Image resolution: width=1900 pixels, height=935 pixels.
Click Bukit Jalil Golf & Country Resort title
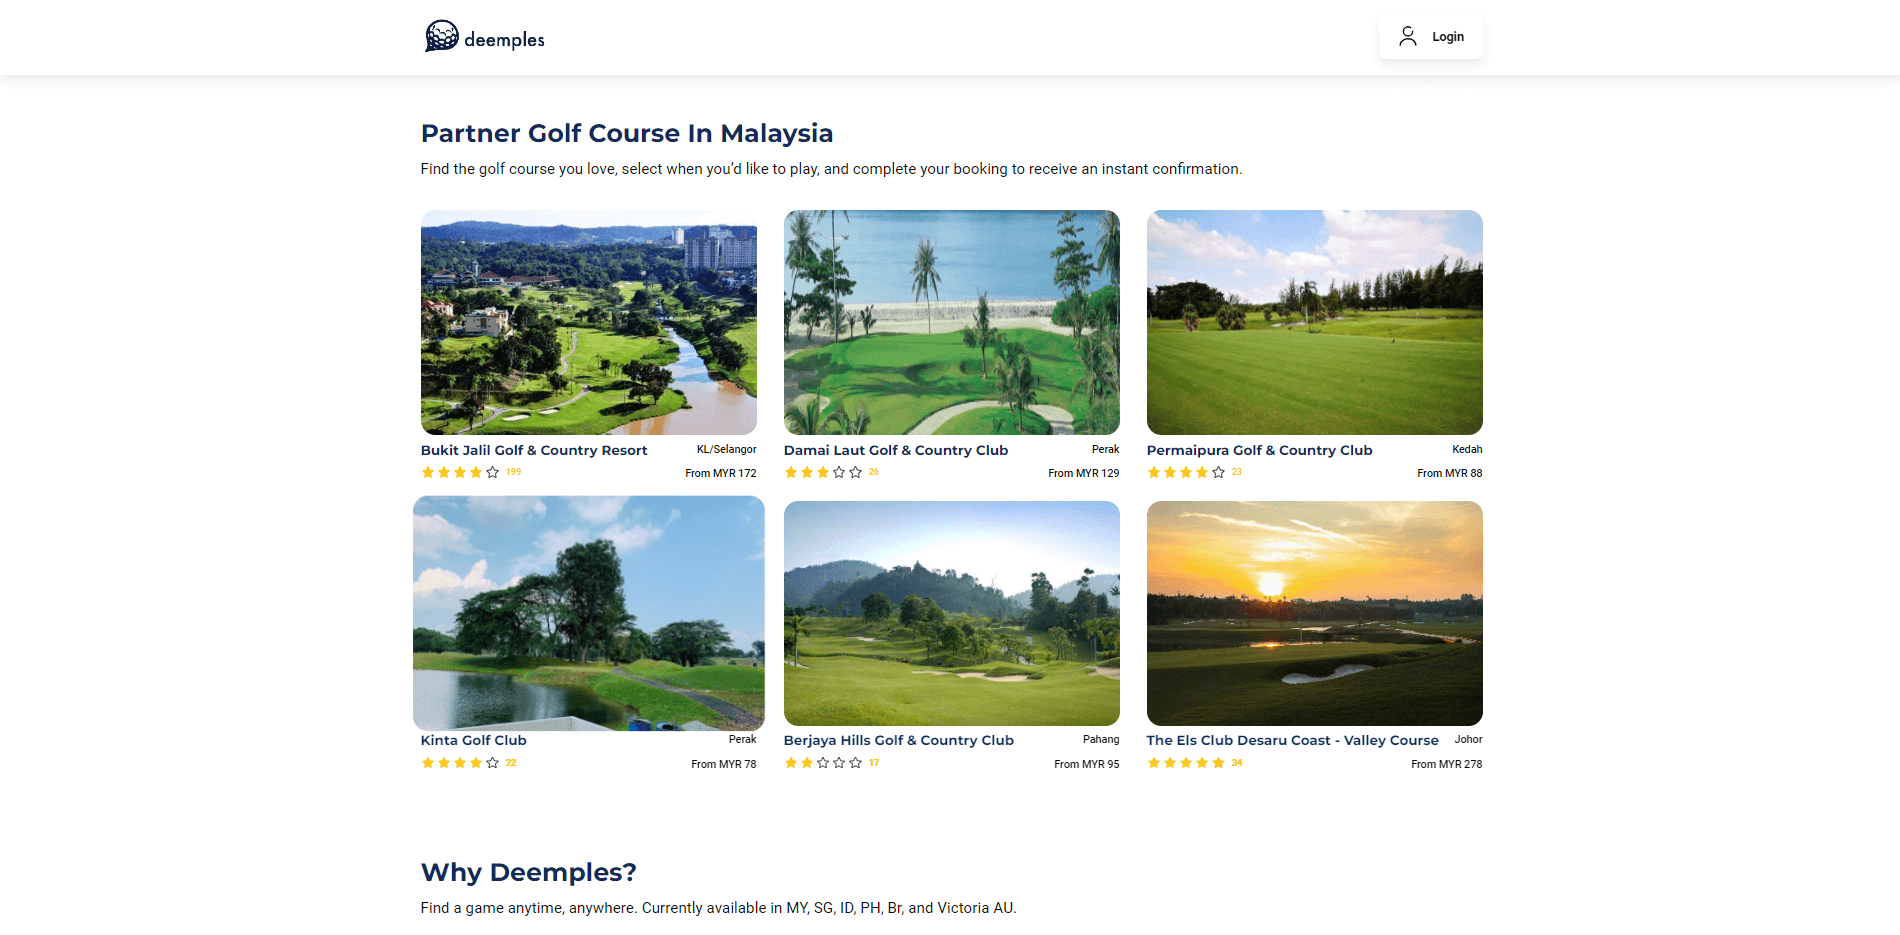pos(534,451)
